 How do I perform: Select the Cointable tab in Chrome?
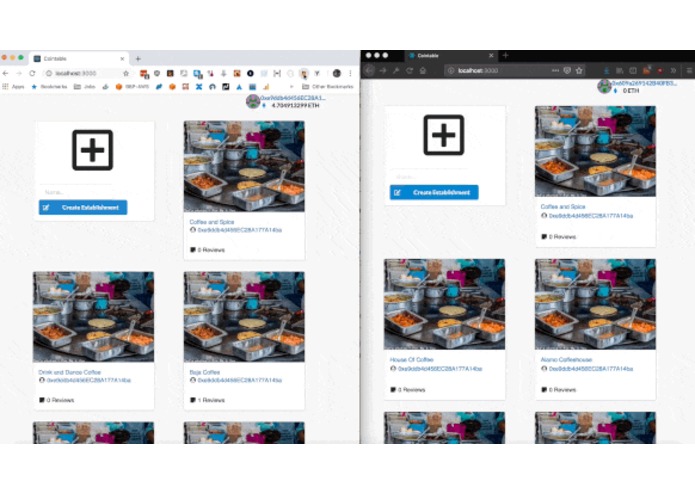79,58
